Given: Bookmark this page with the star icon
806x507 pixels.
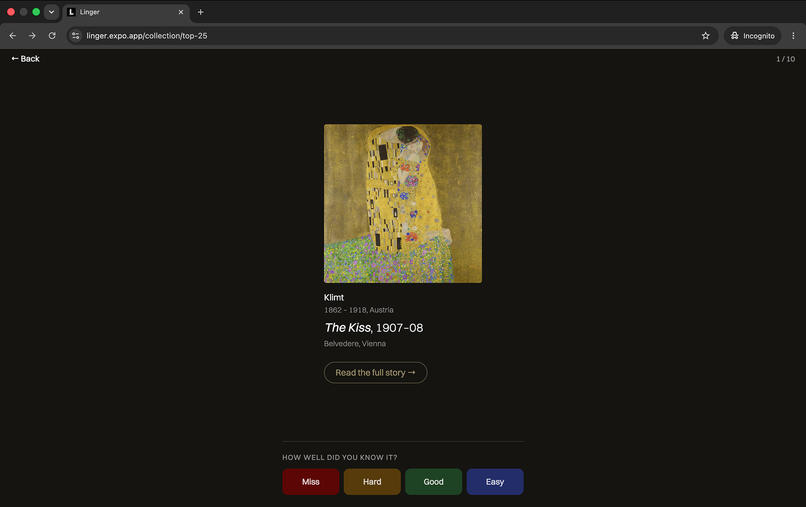Looking at the screenshot, I should (x=705, y=35).
